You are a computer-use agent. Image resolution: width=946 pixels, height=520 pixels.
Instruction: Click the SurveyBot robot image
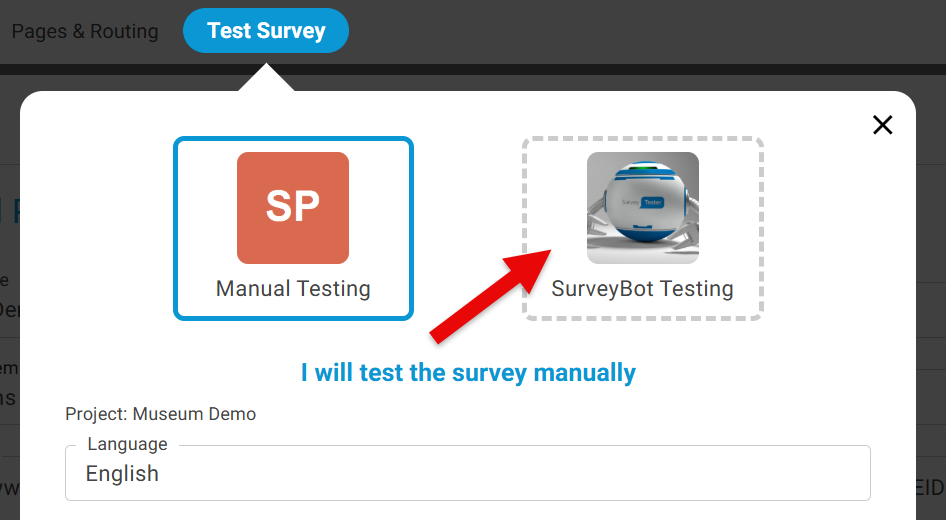click(642, 207)
